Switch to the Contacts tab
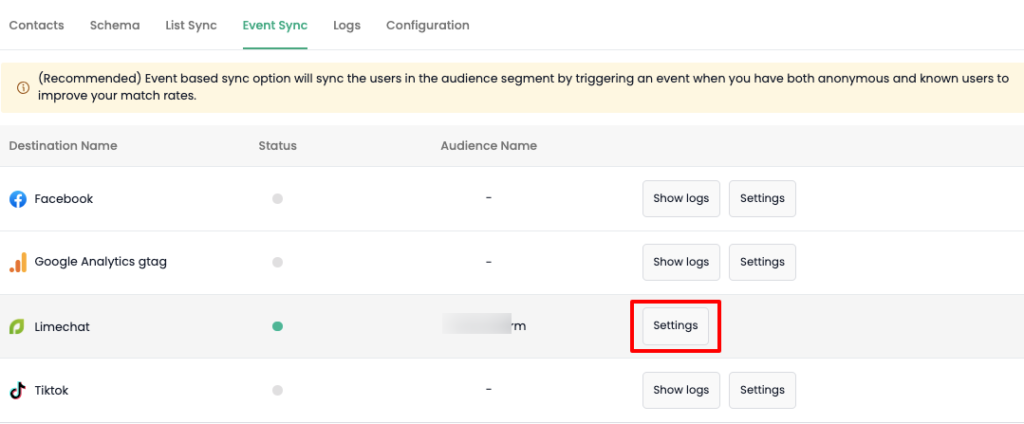Image resolution: width=1024 pixels, height=424 pixels. pyautogui.click(x=36, y=25)
